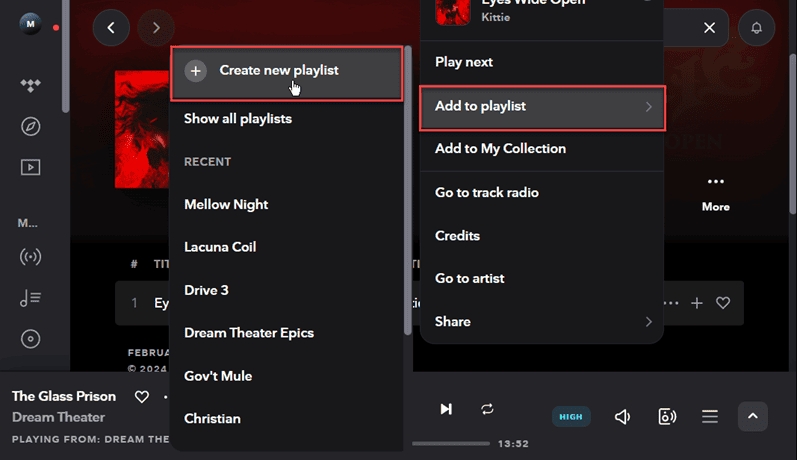Click the sidebar albums disc icon
The width and height of the screenshot is (798, 460).
tap(30, 339)
